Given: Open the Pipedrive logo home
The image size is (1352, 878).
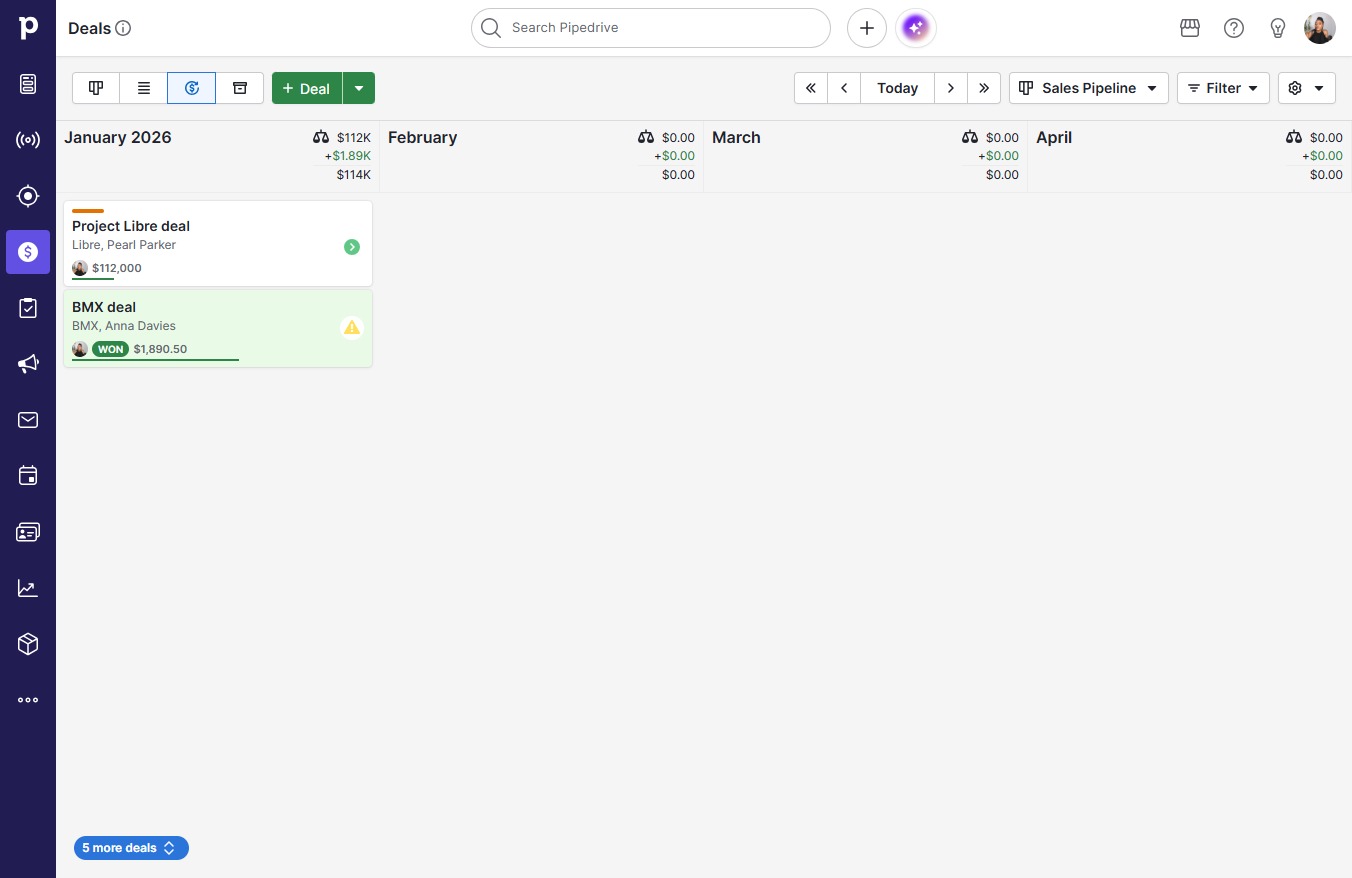Looking at the screenshot, I should point(28,28).
